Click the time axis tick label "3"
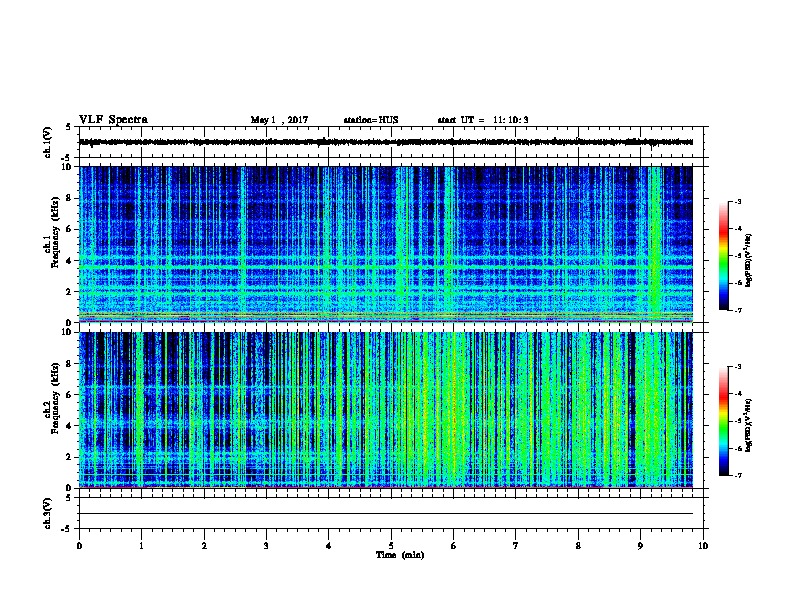The width and height of the screenshot is (792, 612). pyautogui.click(x=266, y=546)
